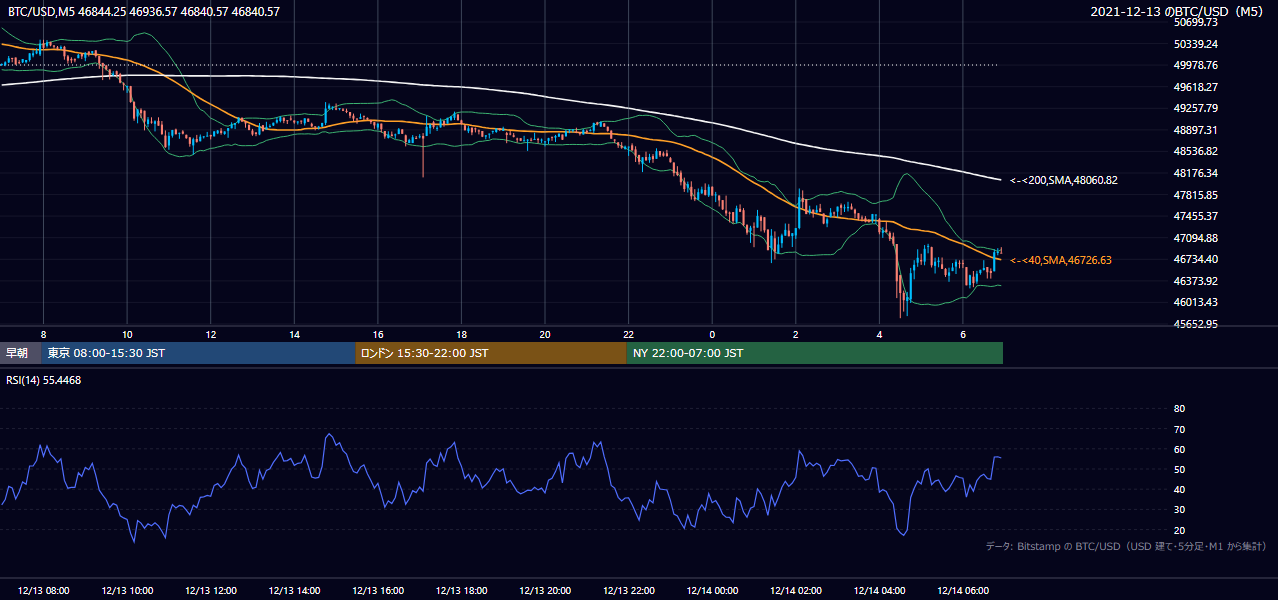
Task: Click the 12/13 12:00 date label
Action: 210,591
